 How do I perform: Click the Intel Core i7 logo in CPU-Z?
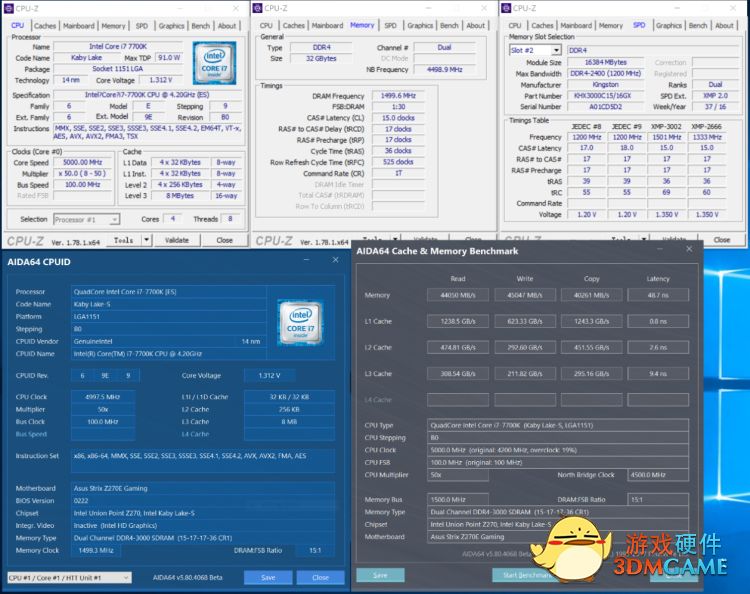click(214, 63)
